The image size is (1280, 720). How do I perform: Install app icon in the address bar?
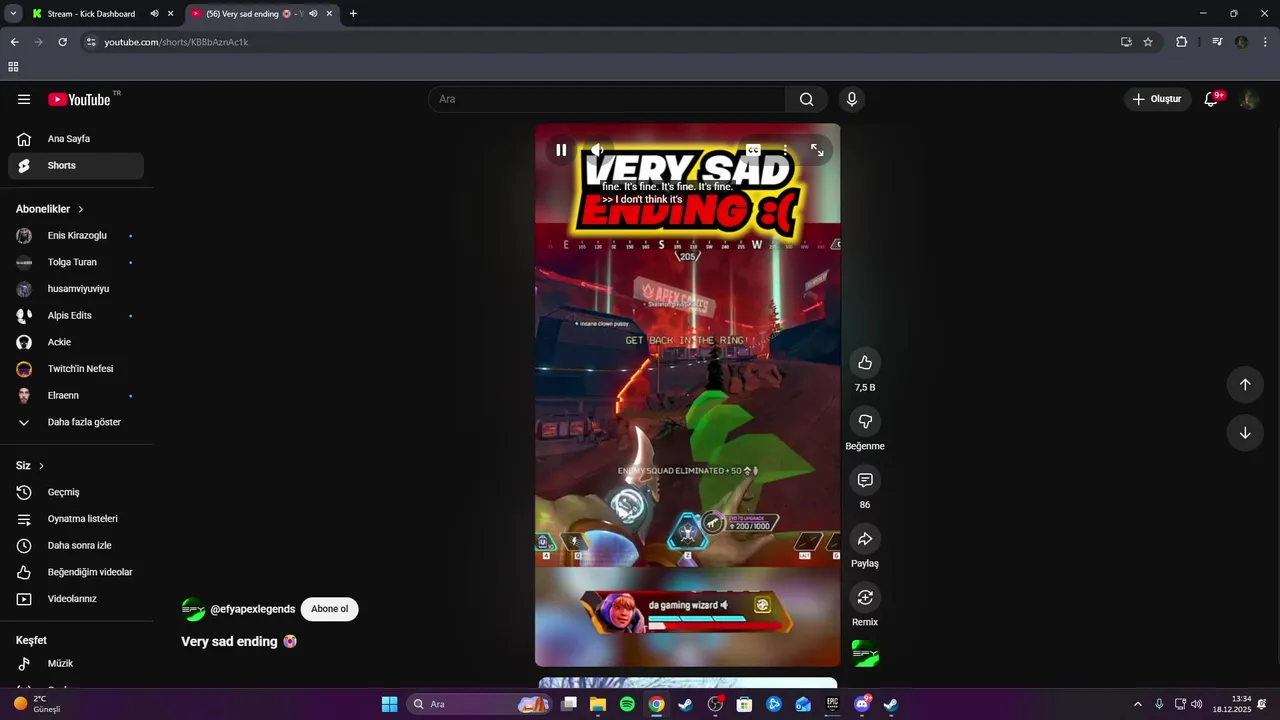click(x=1126, y=42)
